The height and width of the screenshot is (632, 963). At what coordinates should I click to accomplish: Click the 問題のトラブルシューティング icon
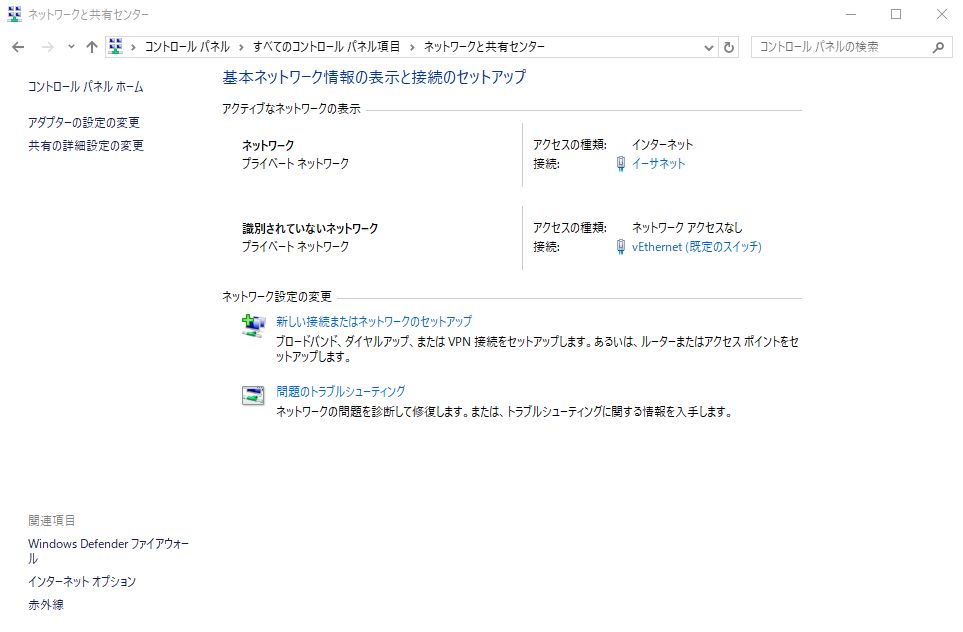tap(253, 395)
